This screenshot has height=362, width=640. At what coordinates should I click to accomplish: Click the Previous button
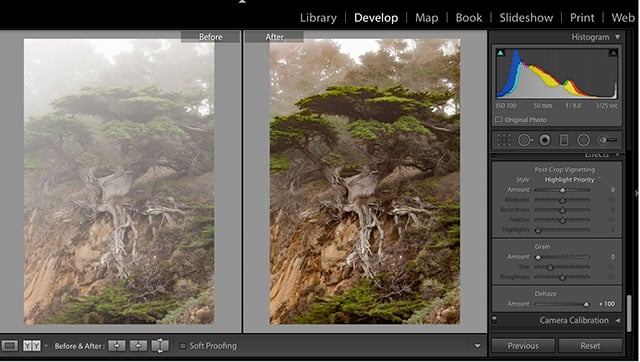523,346
